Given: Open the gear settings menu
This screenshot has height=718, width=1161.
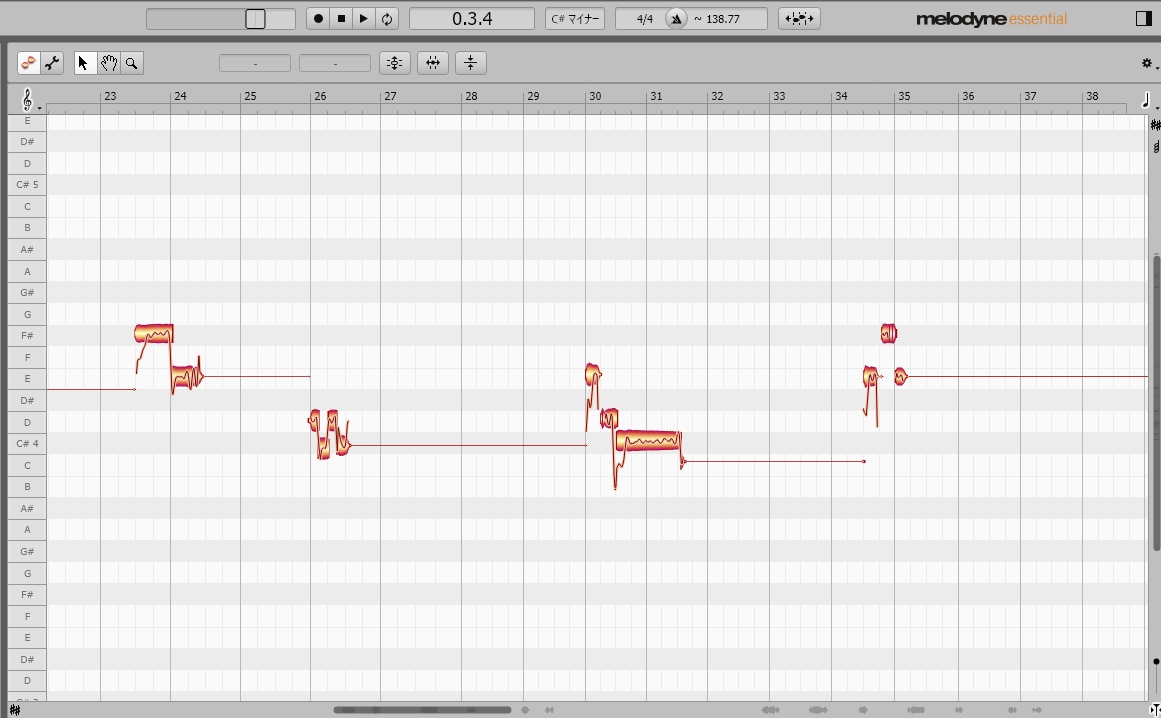Looking at the screenshot, I should pyautogui.click(x=1148, y=64).
